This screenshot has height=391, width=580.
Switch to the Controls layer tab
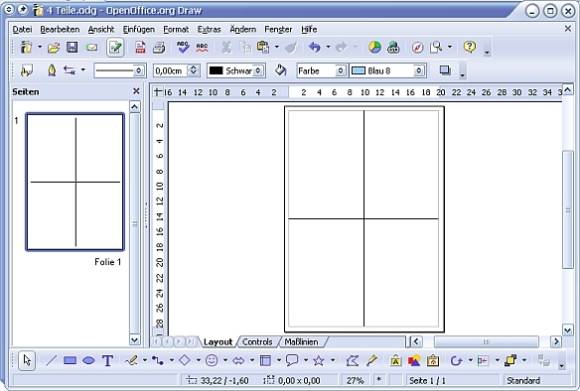(257, 342)
